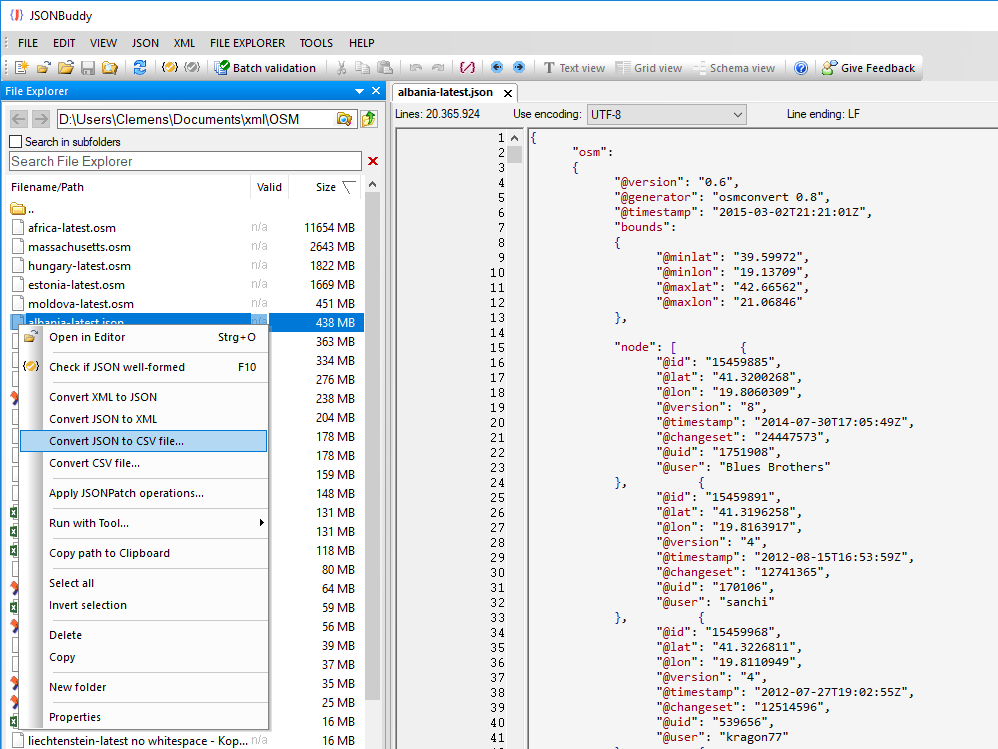The image size is (998, 749).
Task: Enable Search in subfolders checkbox
Action: pos(16,142)
